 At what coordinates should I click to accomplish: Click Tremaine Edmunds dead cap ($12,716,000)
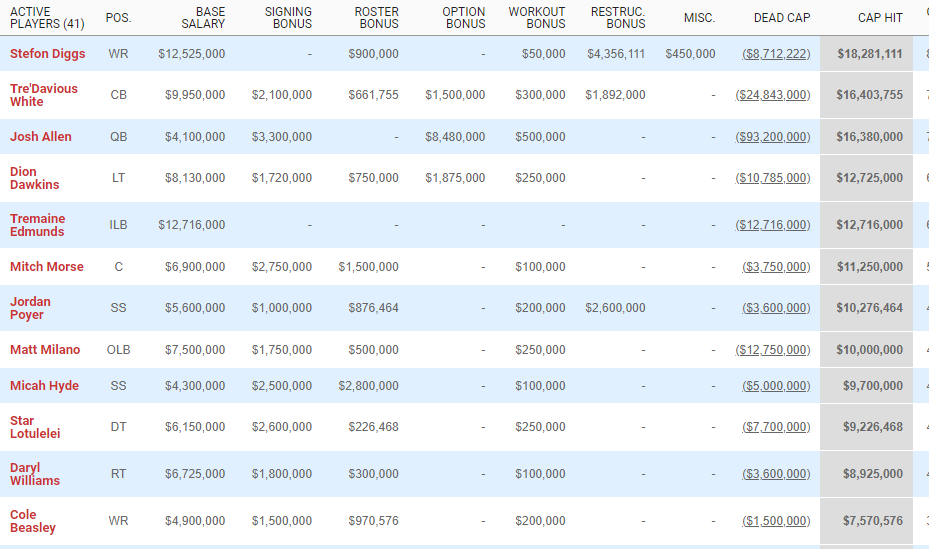click(773, 225)
